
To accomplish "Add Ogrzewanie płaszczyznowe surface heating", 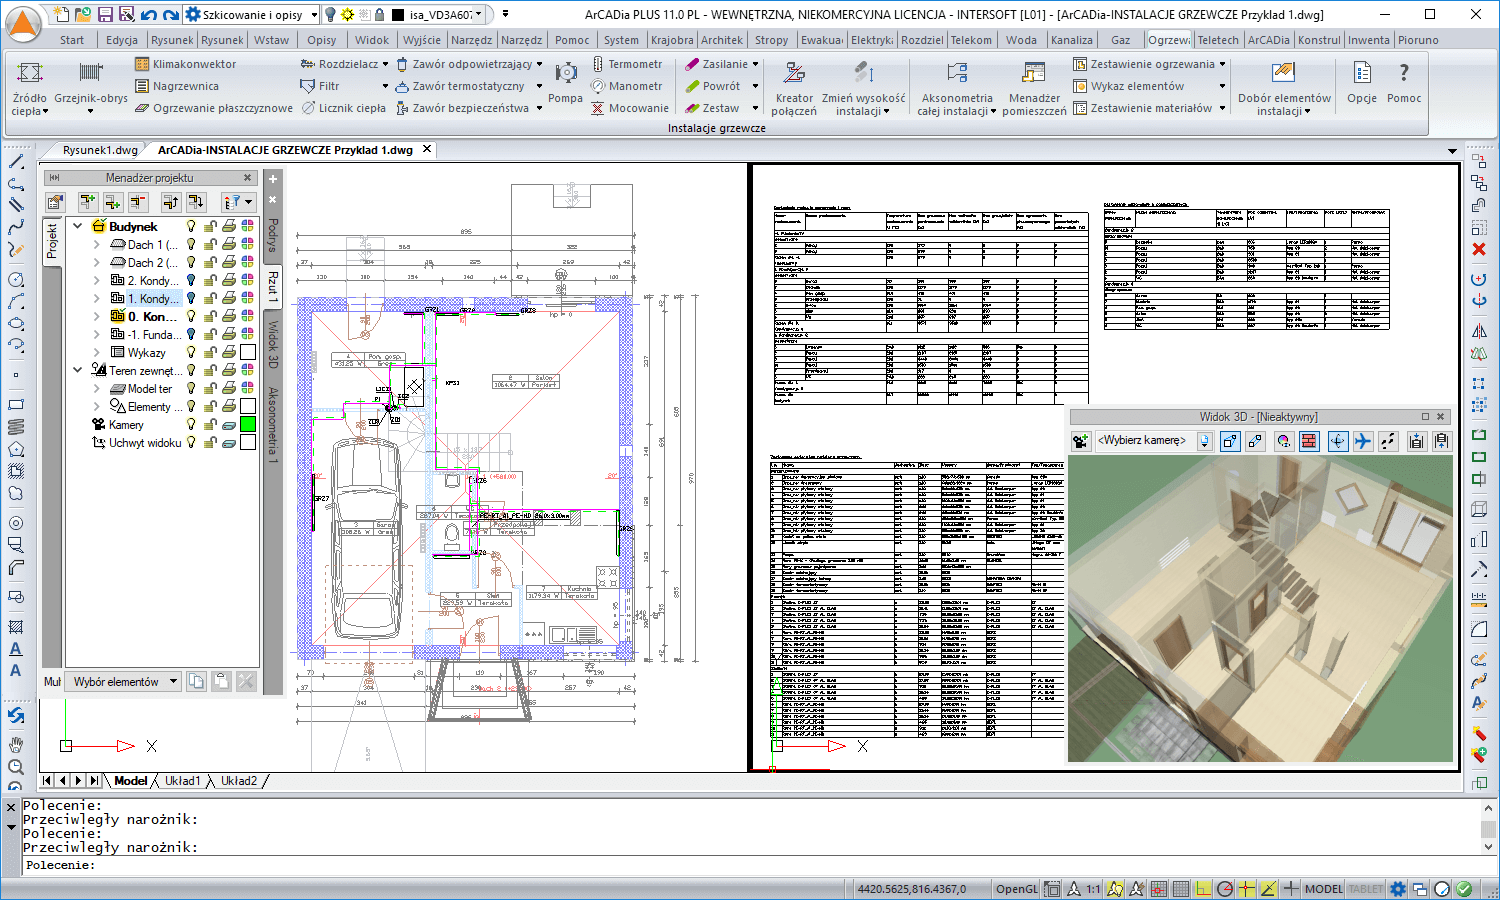I will pos(214,108).
